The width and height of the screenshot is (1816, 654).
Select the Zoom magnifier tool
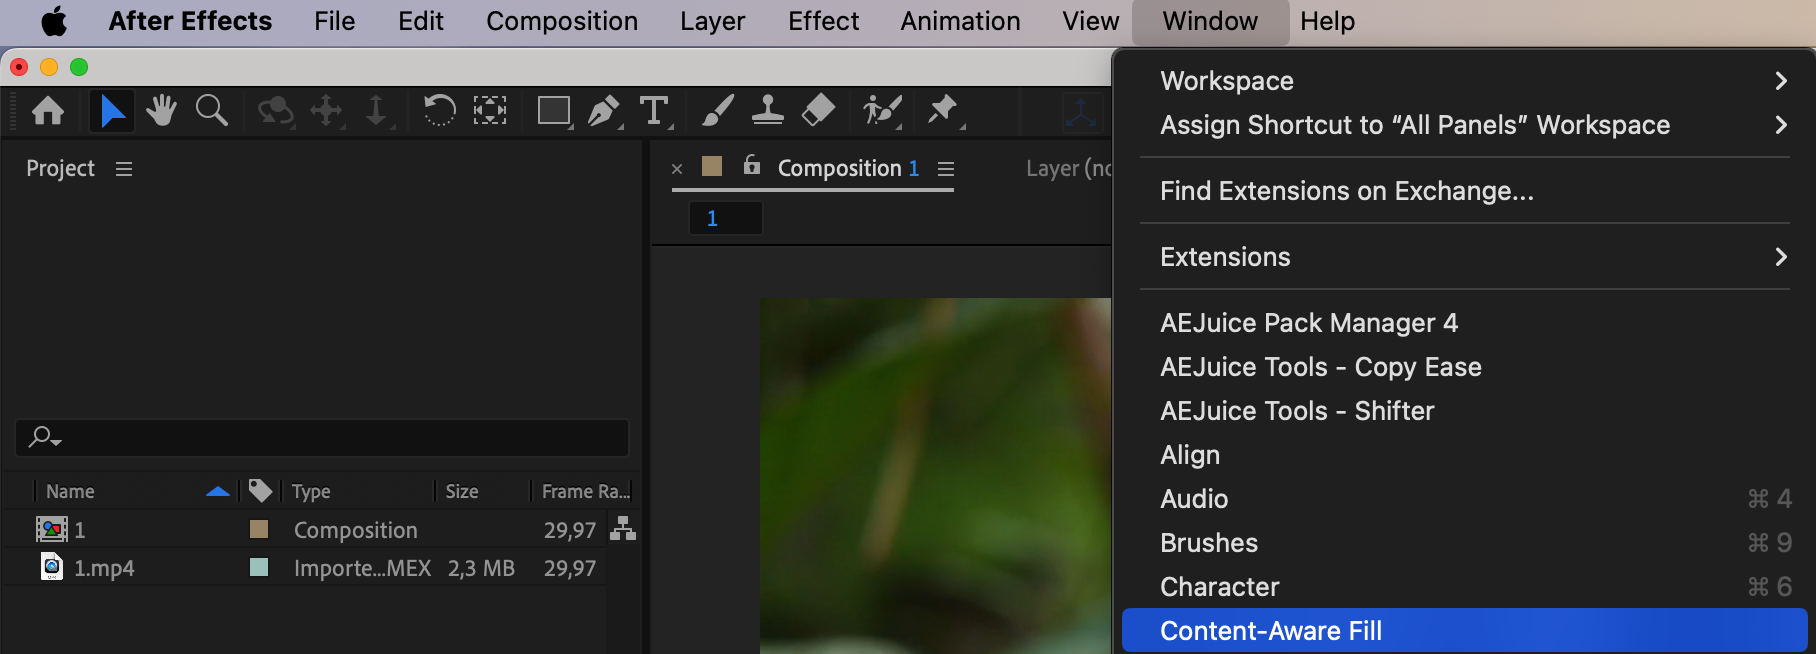click(x=211, y=110)
